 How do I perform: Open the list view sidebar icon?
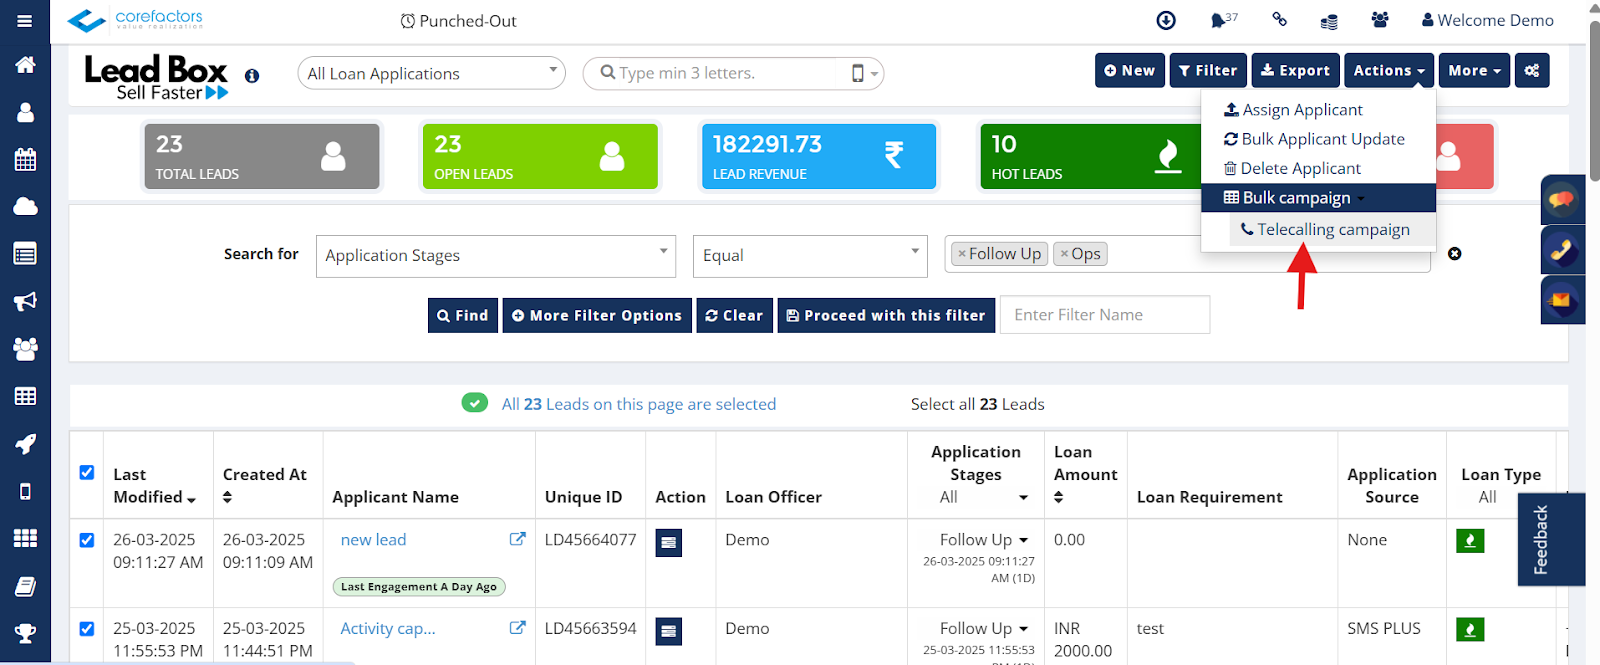tap(25, 254)
